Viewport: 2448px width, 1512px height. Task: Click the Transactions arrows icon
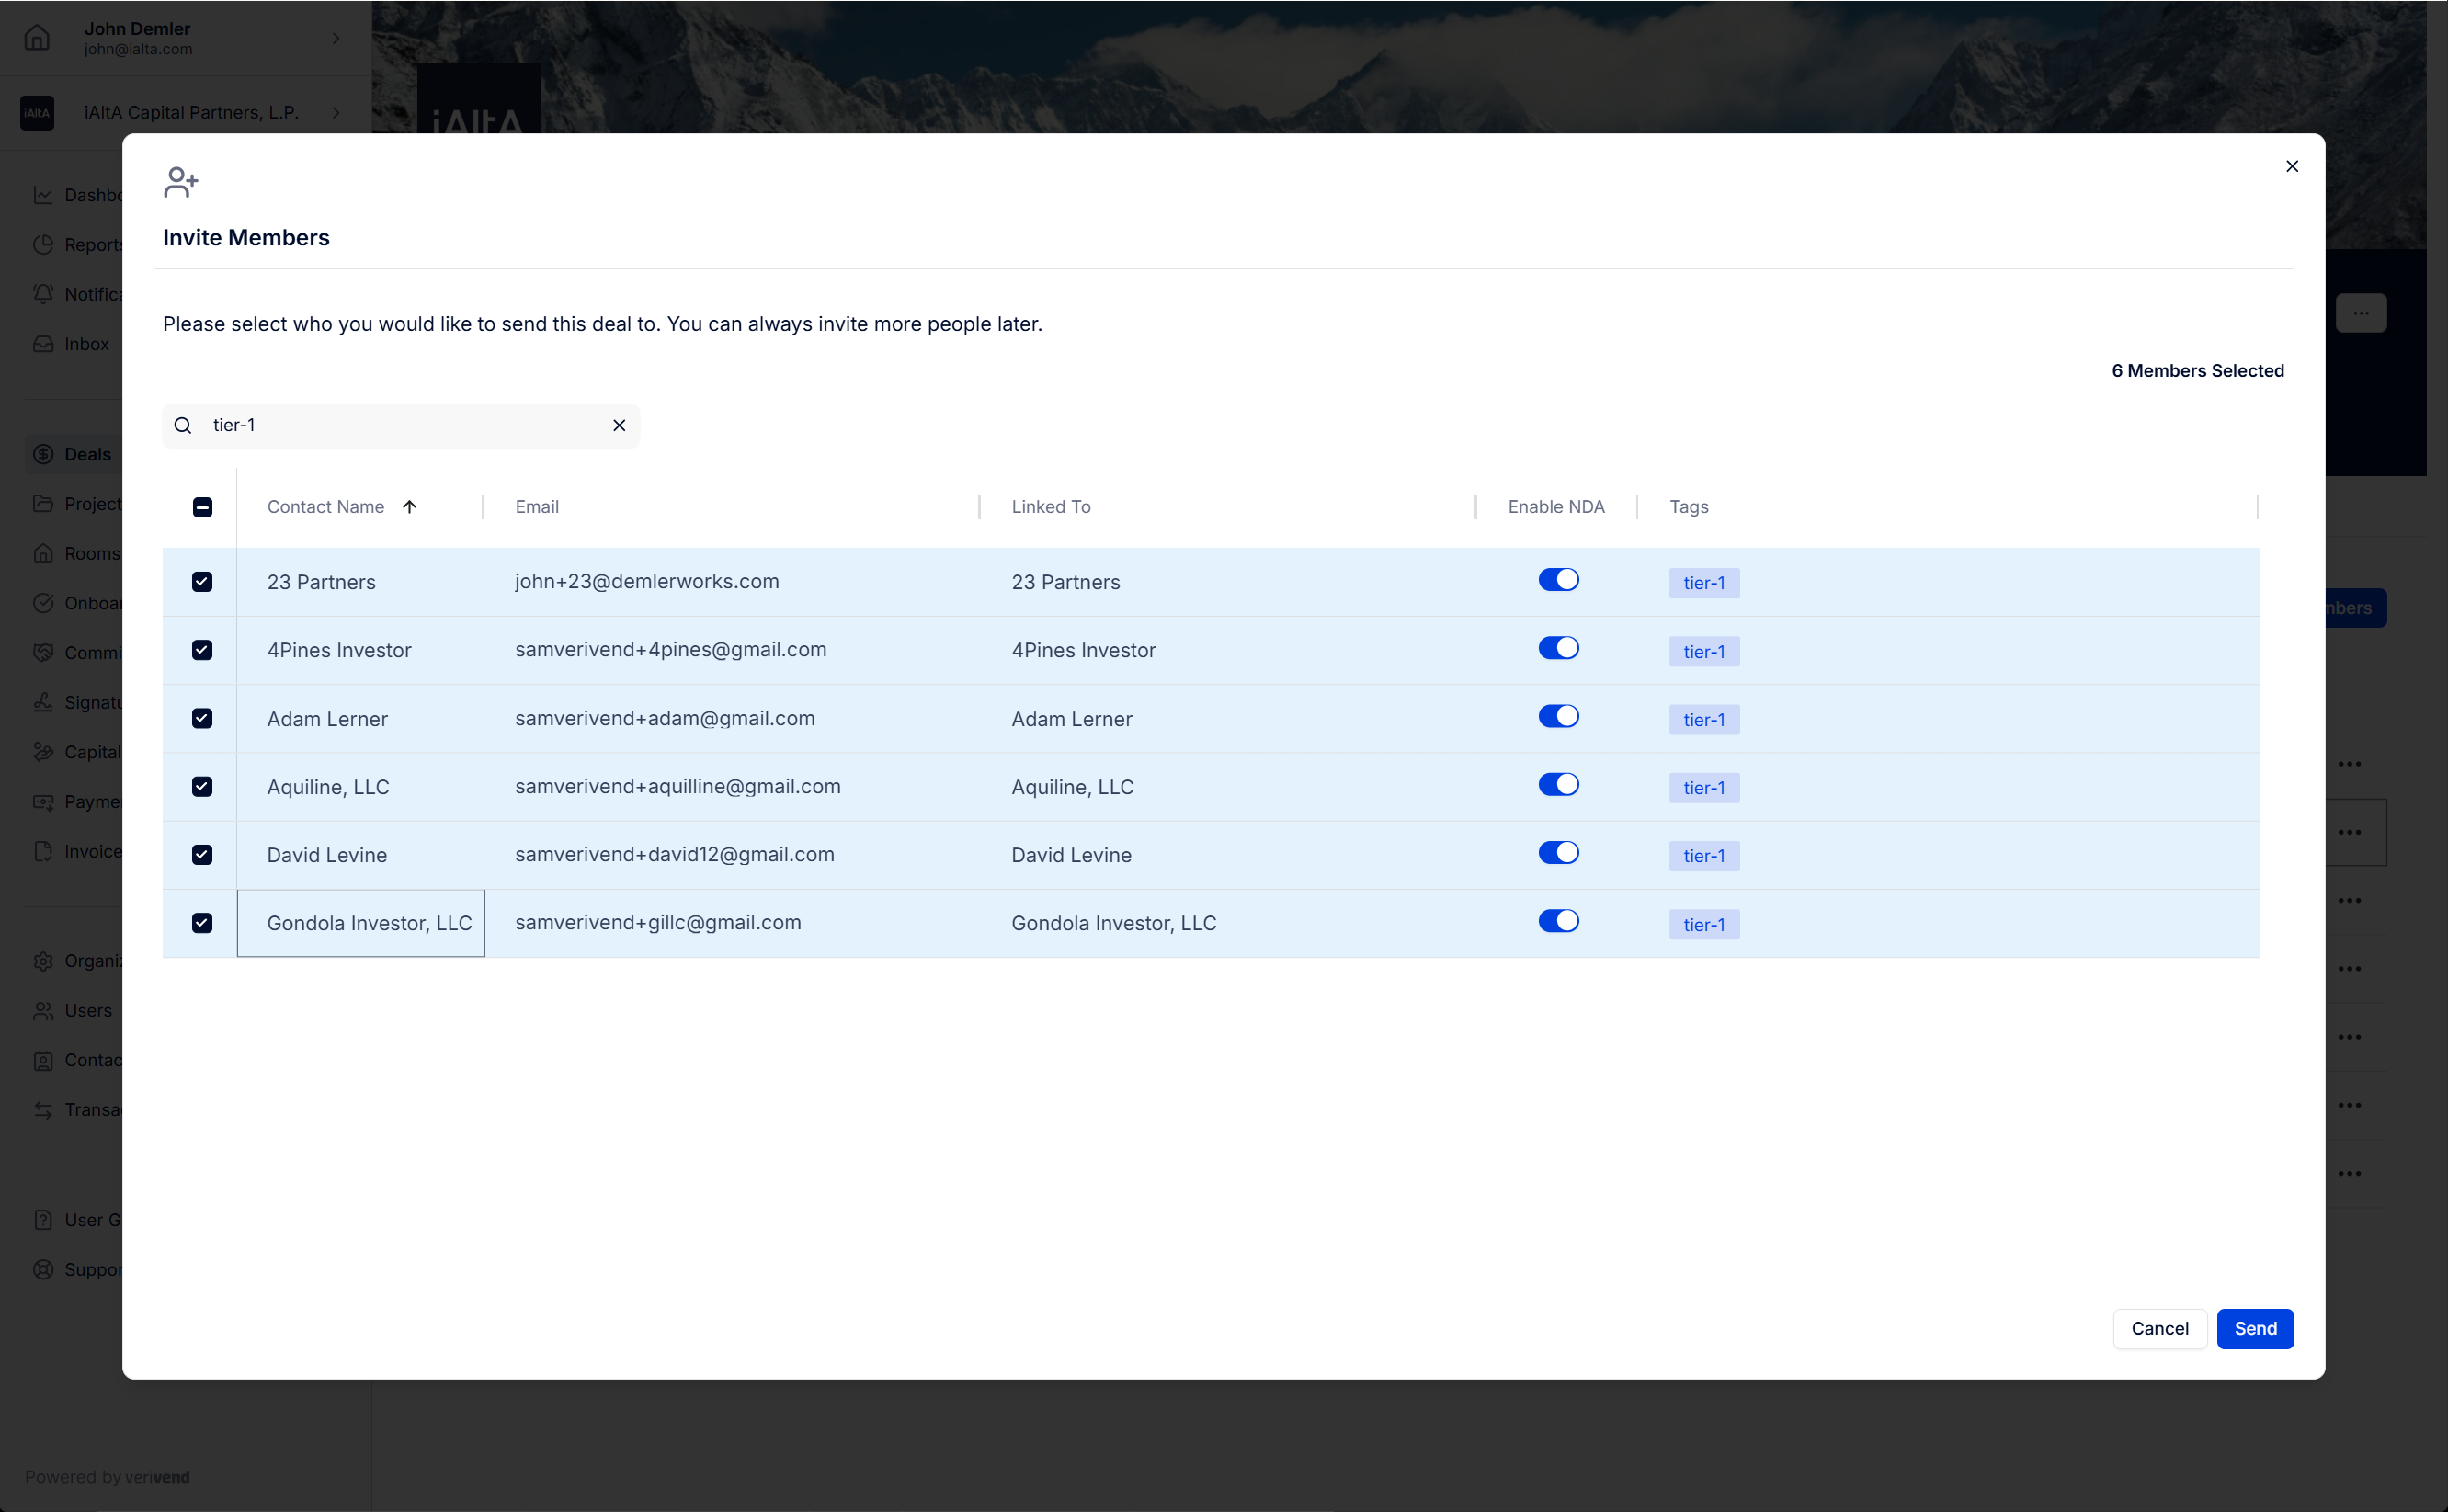pos(43,1110)
